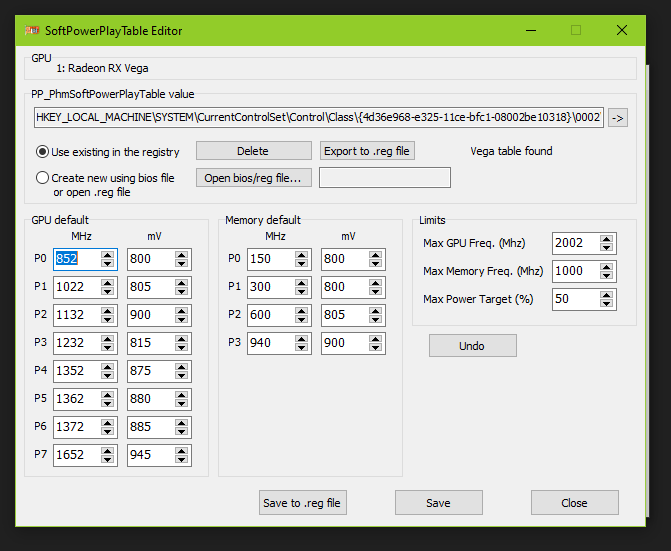
Task: Click the Save button
Action: point(439,503)
